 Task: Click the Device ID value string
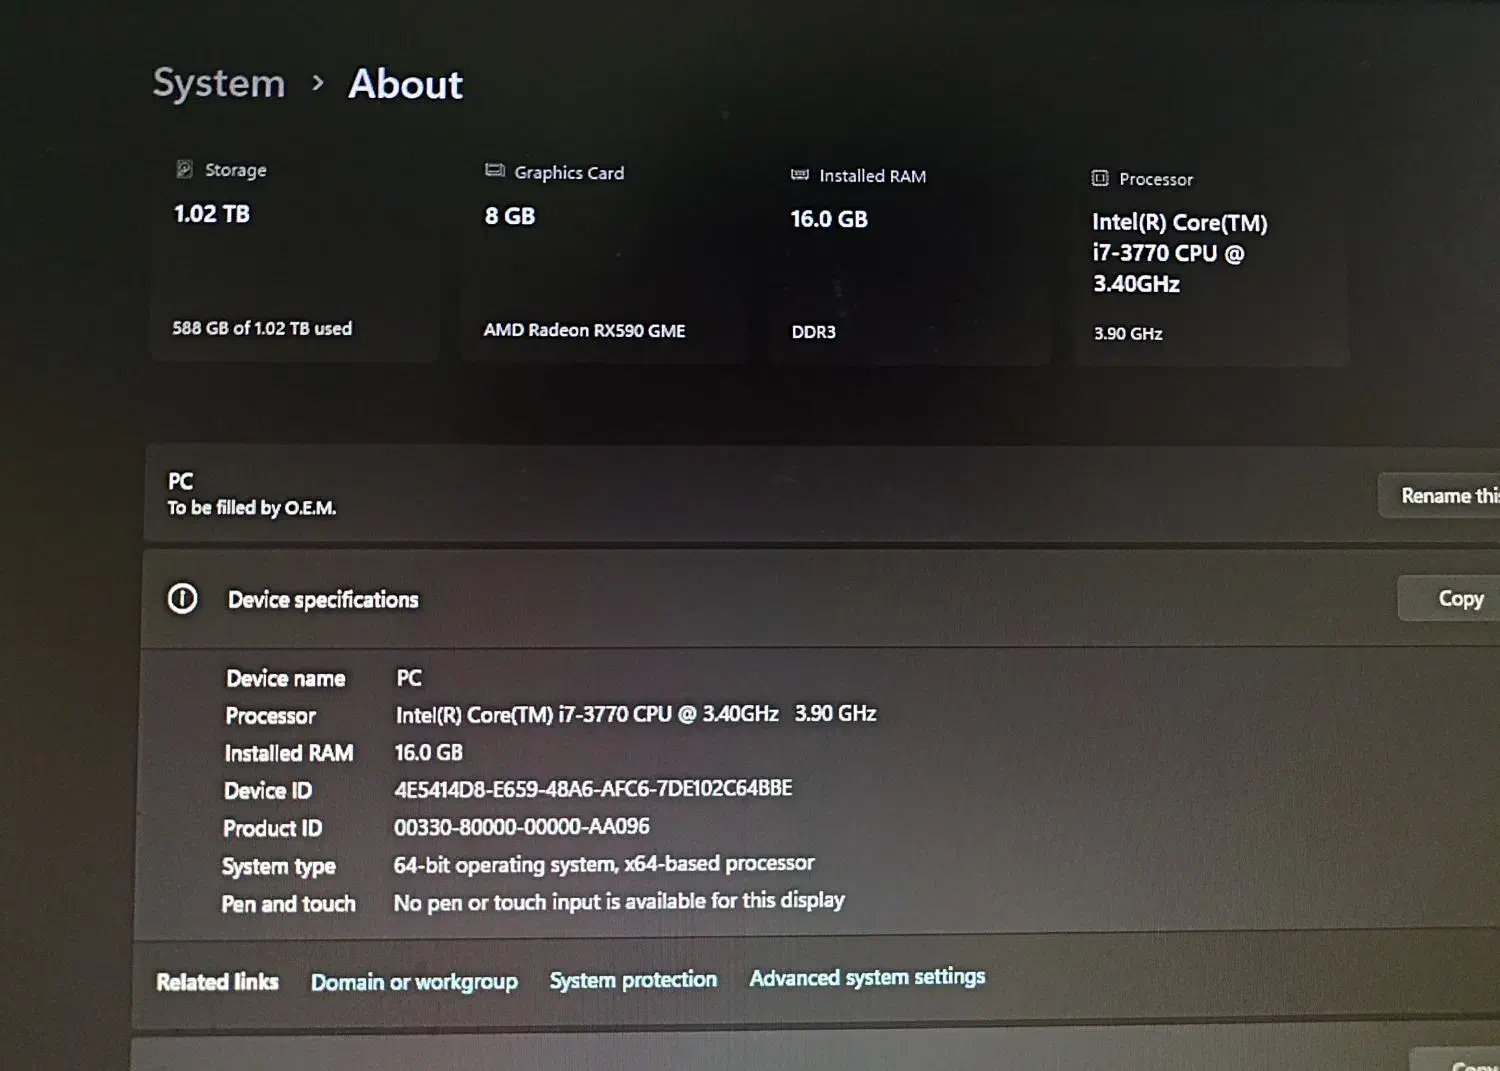pyautogui.click(x=593, y=789)
